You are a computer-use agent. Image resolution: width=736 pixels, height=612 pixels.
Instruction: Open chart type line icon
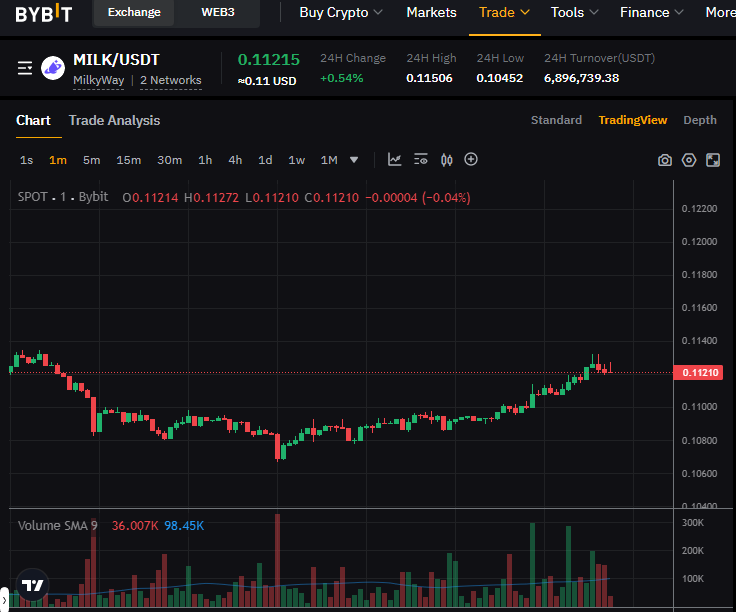point(394,160)
